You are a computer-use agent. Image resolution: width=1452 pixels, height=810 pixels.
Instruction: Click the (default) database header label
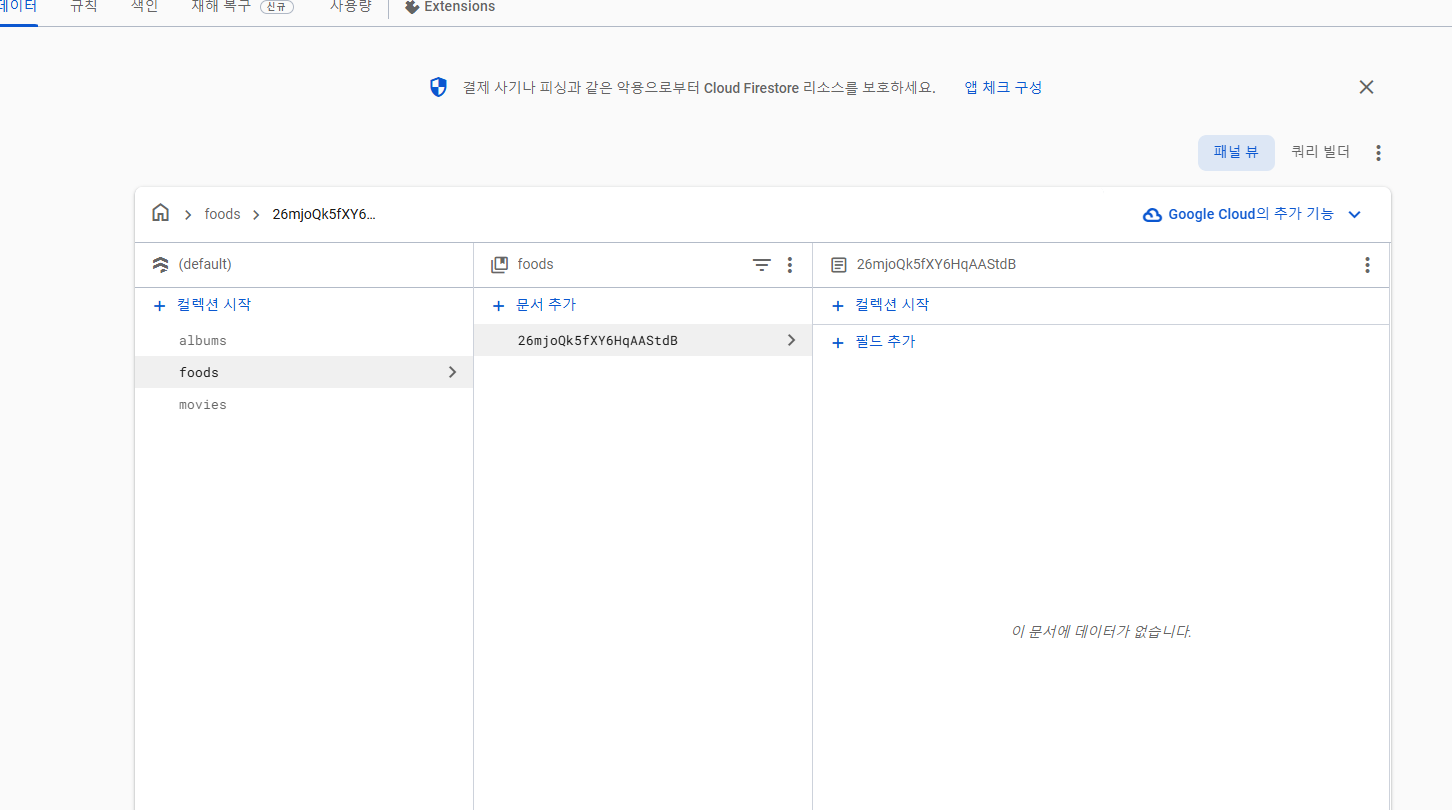coord(205,265)
